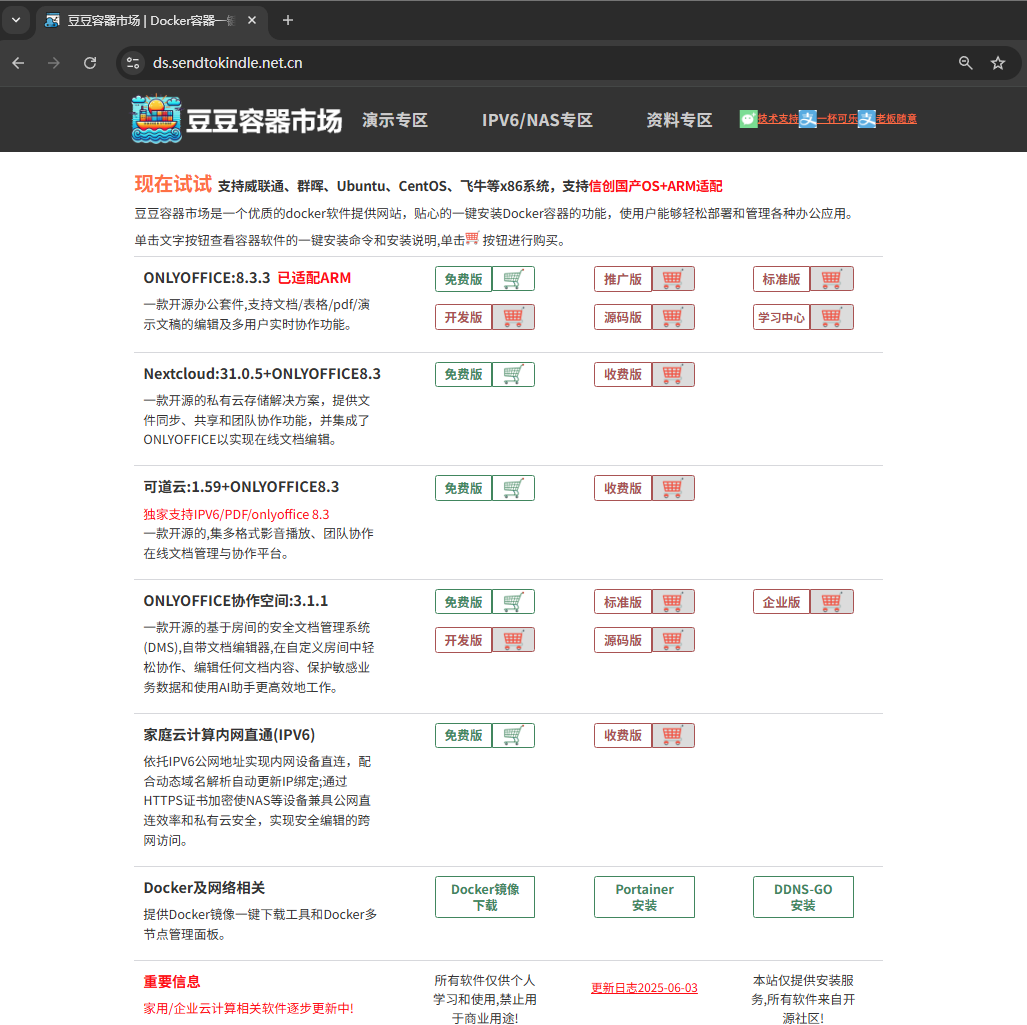Click 协作空间 免费版 button

click(x=464, y=602)
